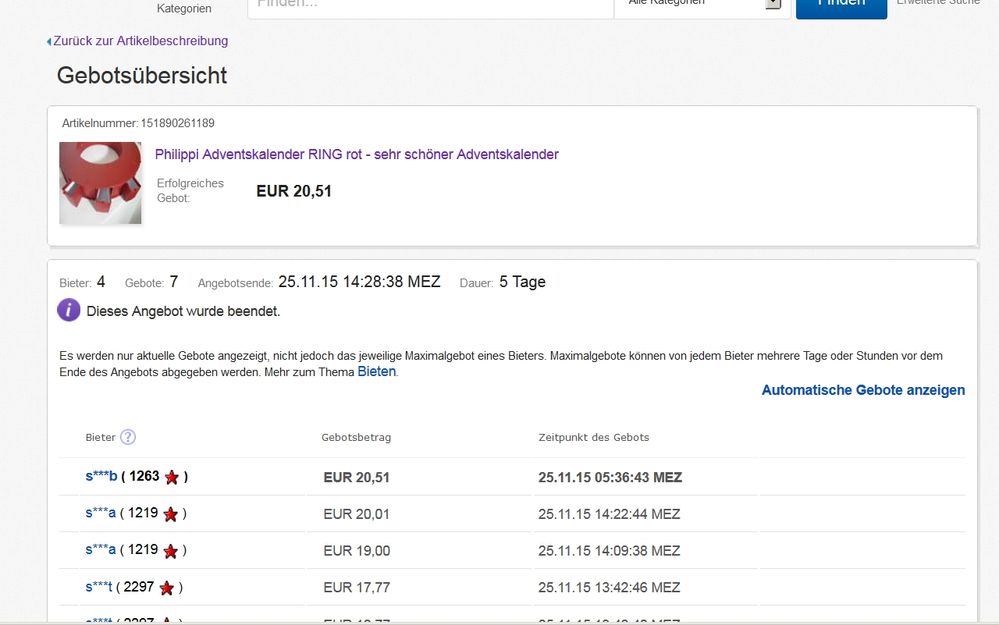
Task: Click the red star in the EUR 20,01 row
Action: click(171, 514)
